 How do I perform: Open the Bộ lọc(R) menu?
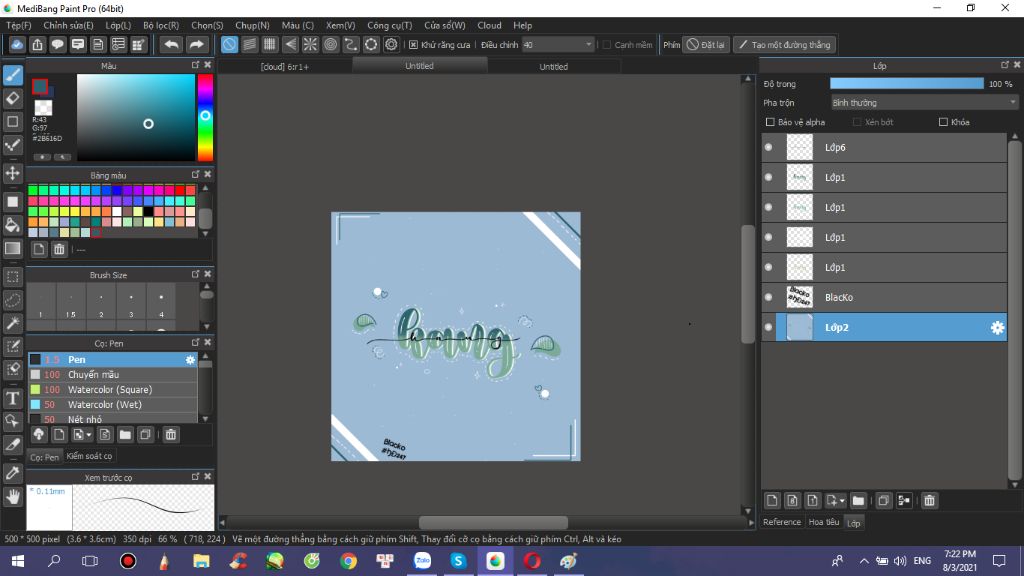161,25
